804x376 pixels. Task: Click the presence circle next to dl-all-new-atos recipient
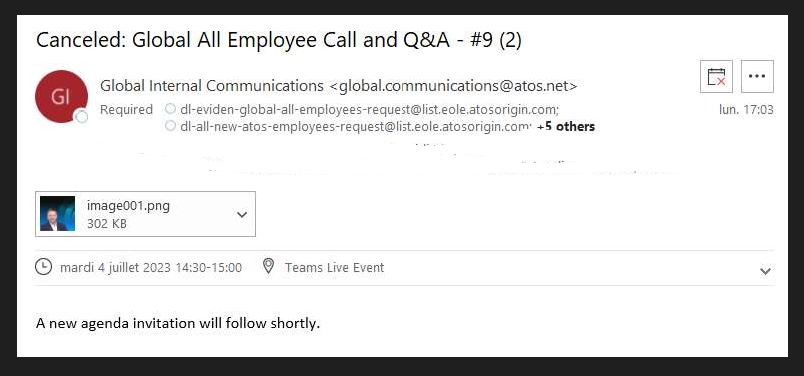click(x=170, y=126)
